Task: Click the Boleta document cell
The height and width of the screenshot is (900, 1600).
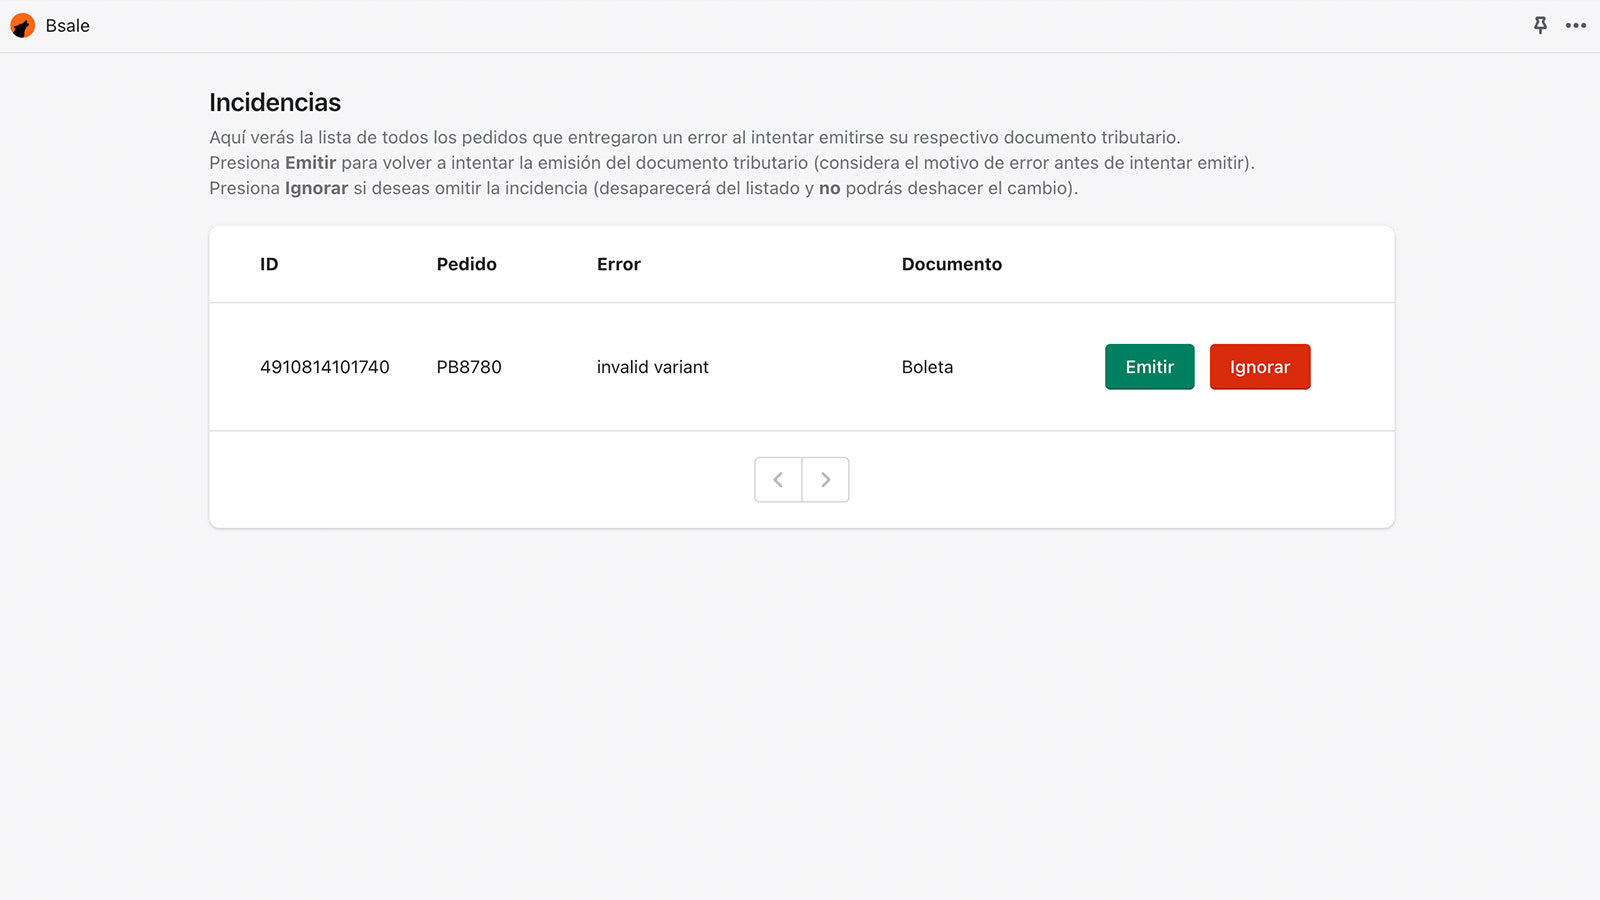Action: pos(927,367)
